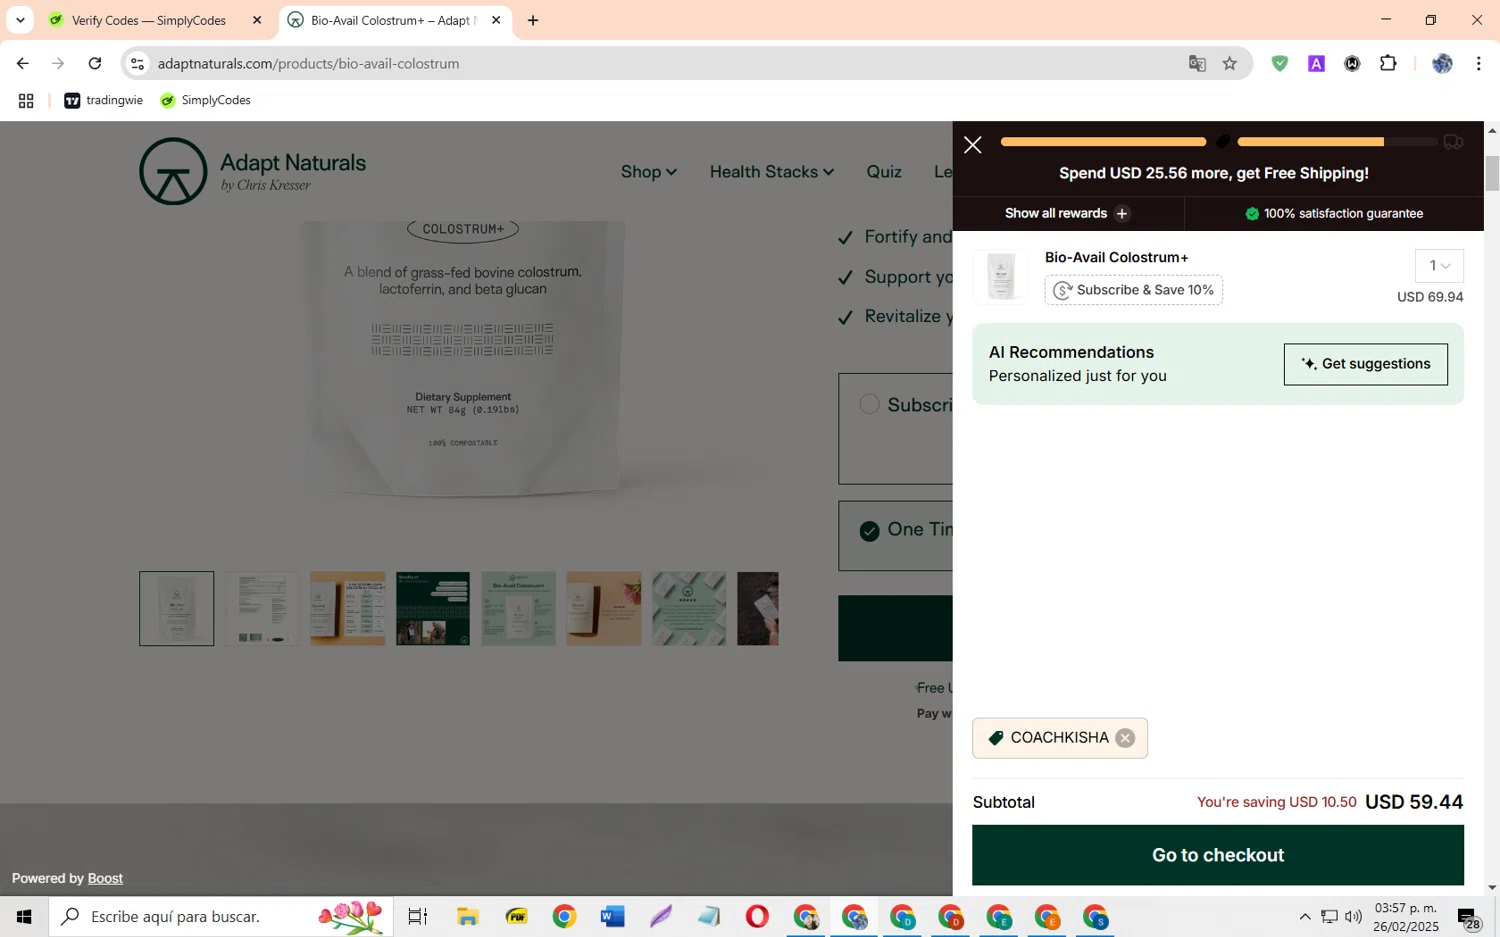Expand Show all rewards

[x=1067, y=213]
